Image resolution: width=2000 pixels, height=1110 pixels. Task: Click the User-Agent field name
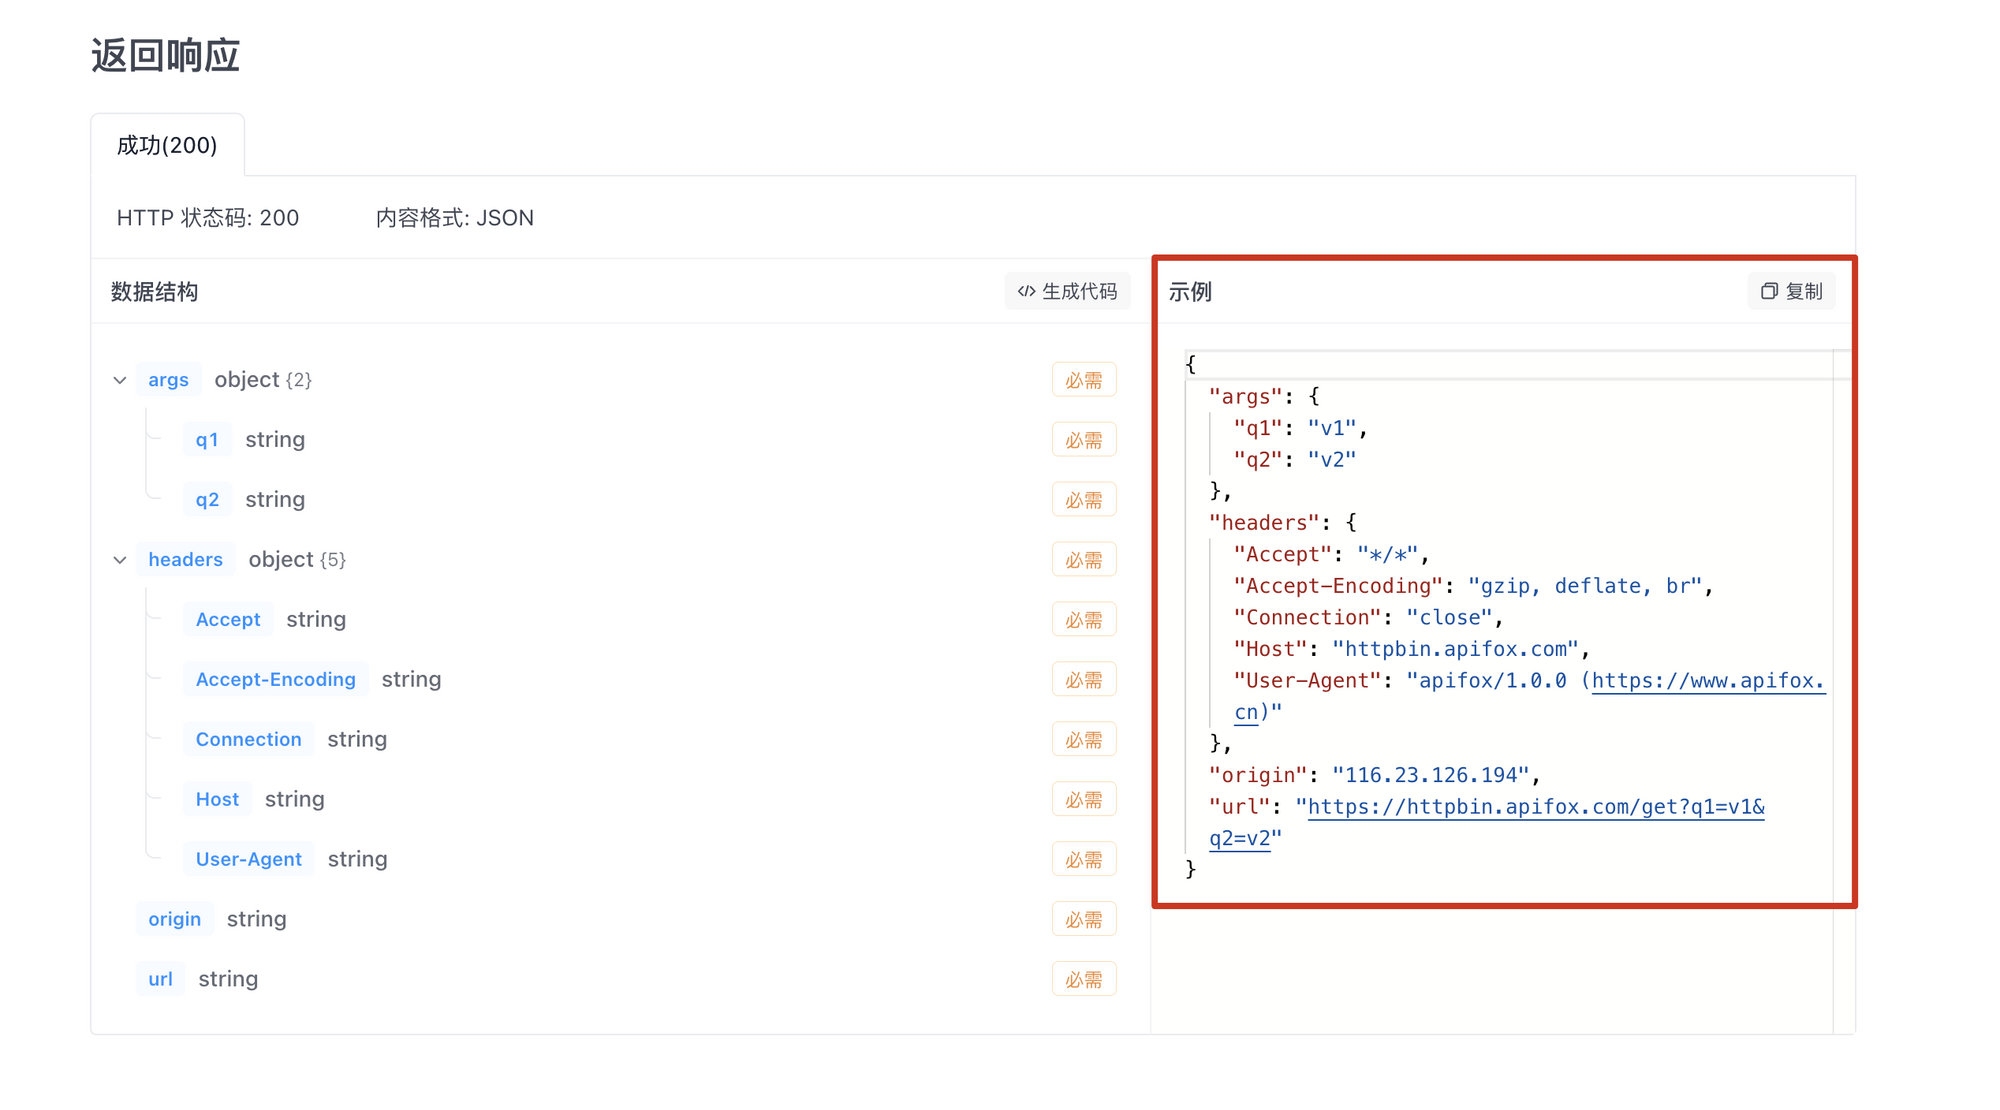pos(248,860)
